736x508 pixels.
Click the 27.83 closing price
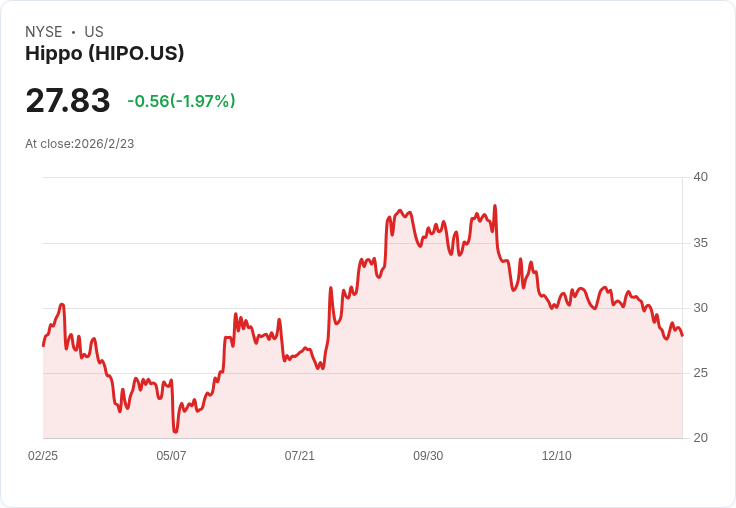point(68,101)
